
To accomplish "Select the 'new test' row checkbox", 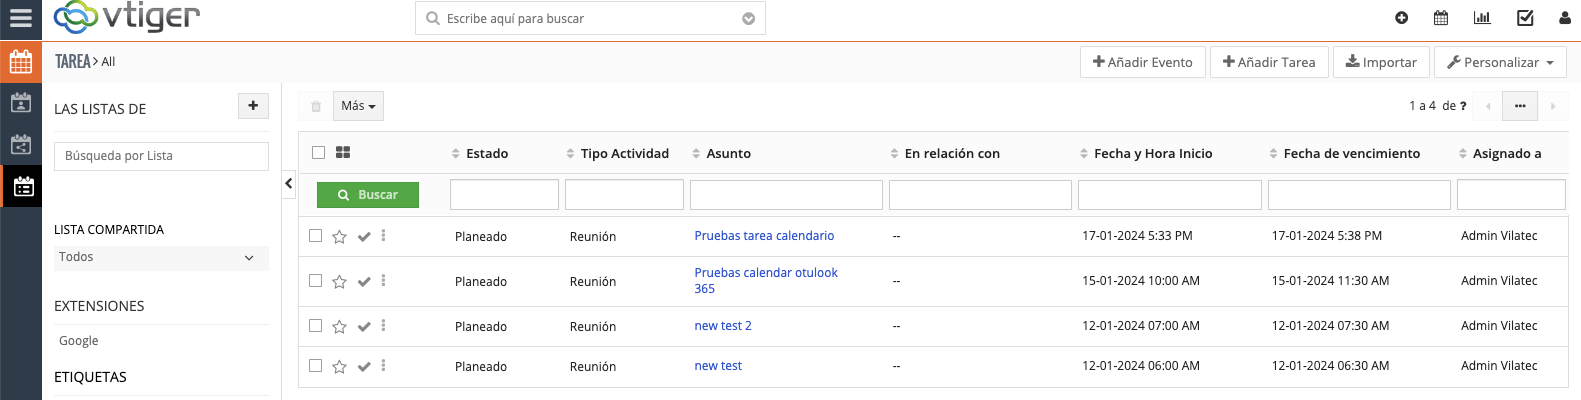I will 316,366.
